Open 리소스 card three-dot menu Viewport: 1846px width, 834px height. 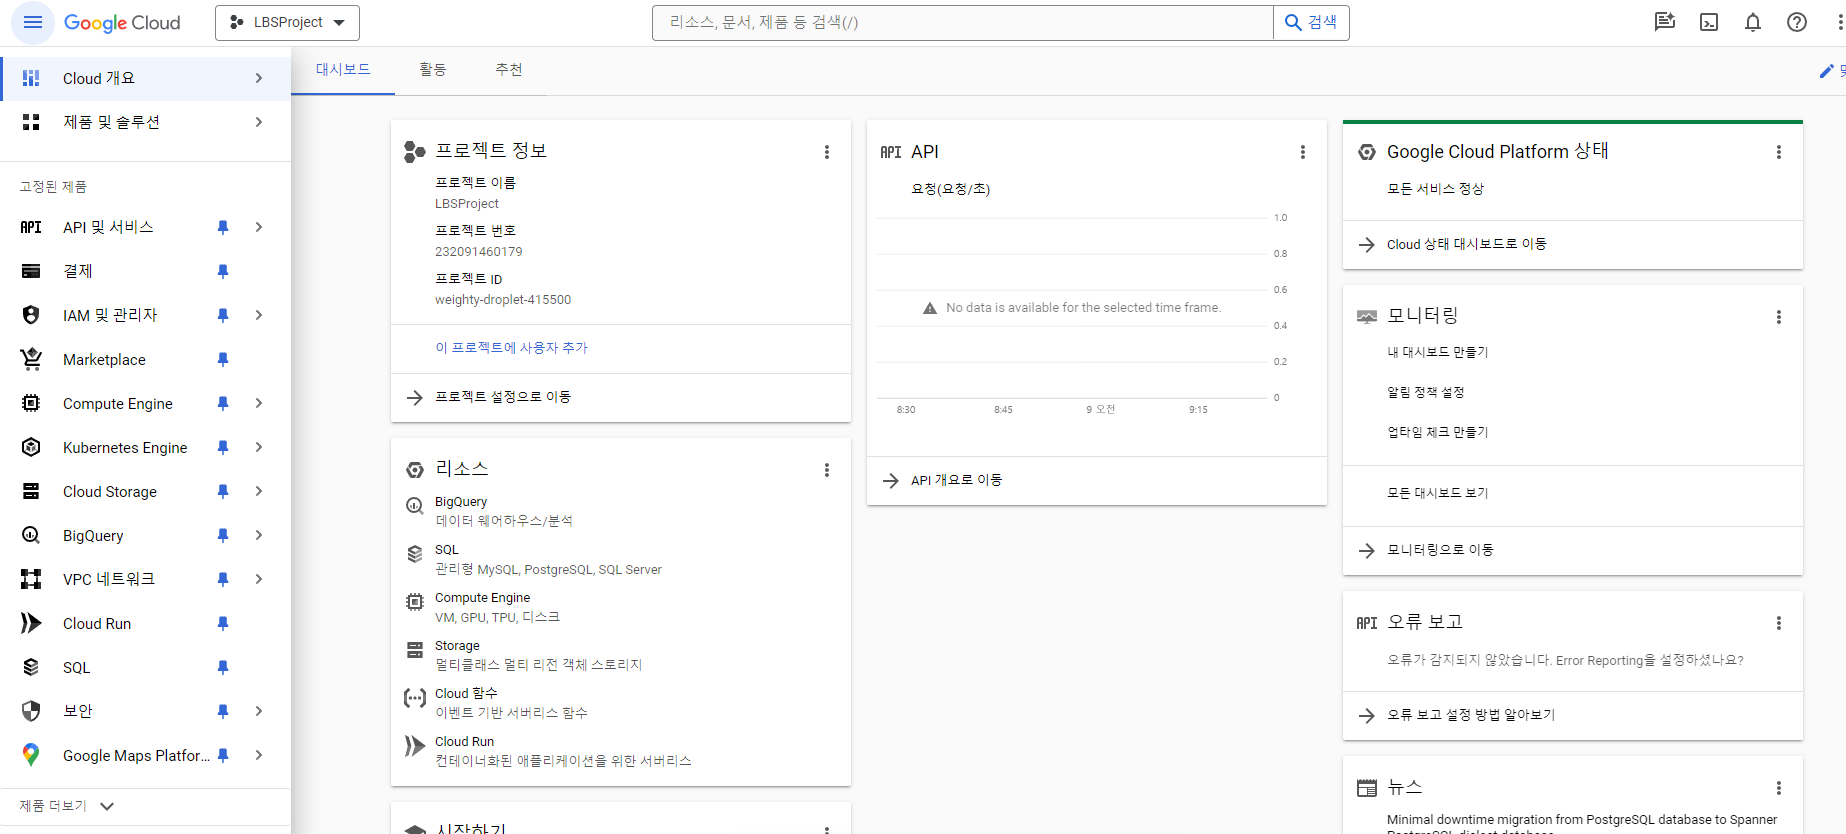827,470
